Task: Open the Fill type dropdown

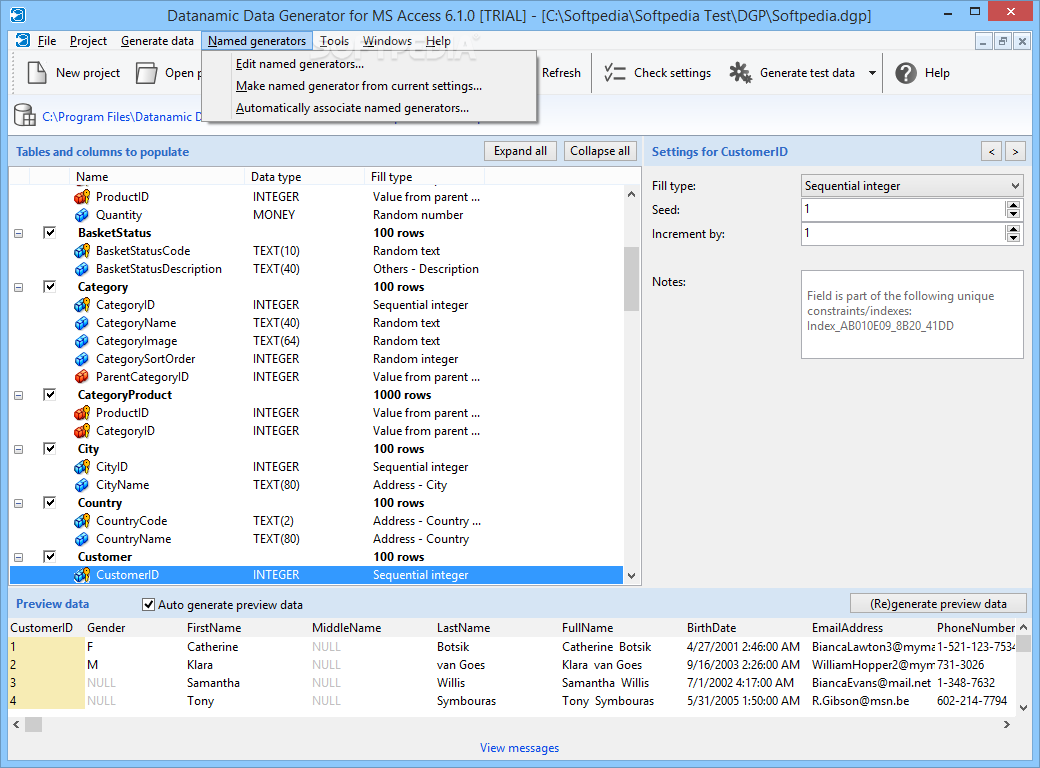Action: 912,186
